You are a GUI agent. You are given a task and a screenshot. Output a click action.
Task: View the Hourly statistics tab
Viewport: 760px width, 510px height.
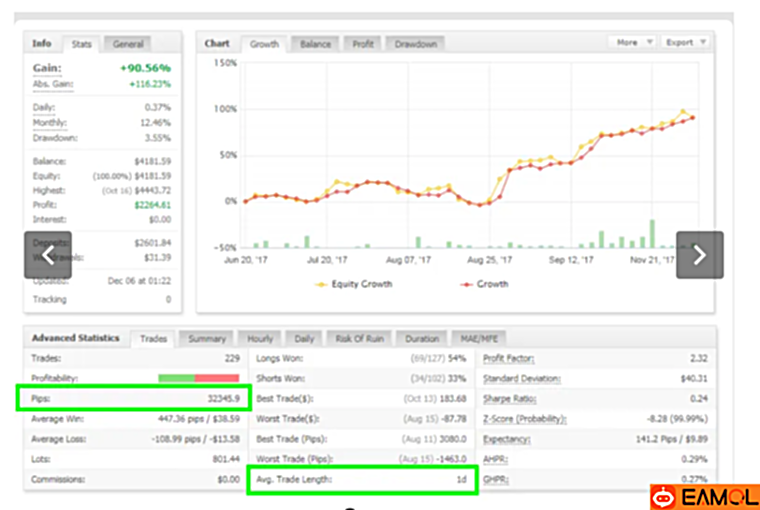point(259,339)
